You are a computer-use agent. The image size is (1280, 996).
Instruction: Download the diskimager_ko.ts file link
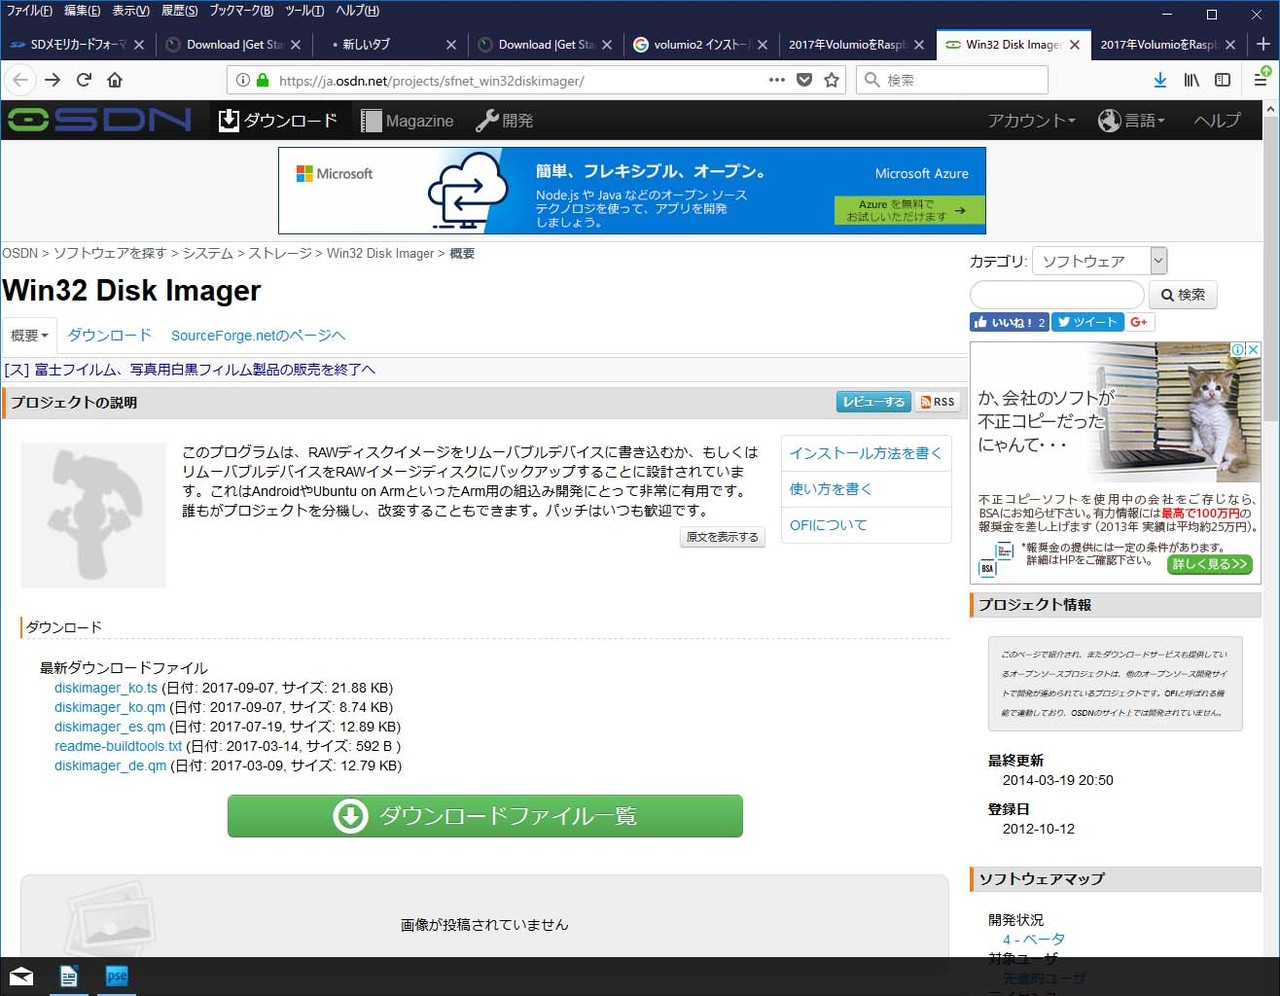(105, 688)
